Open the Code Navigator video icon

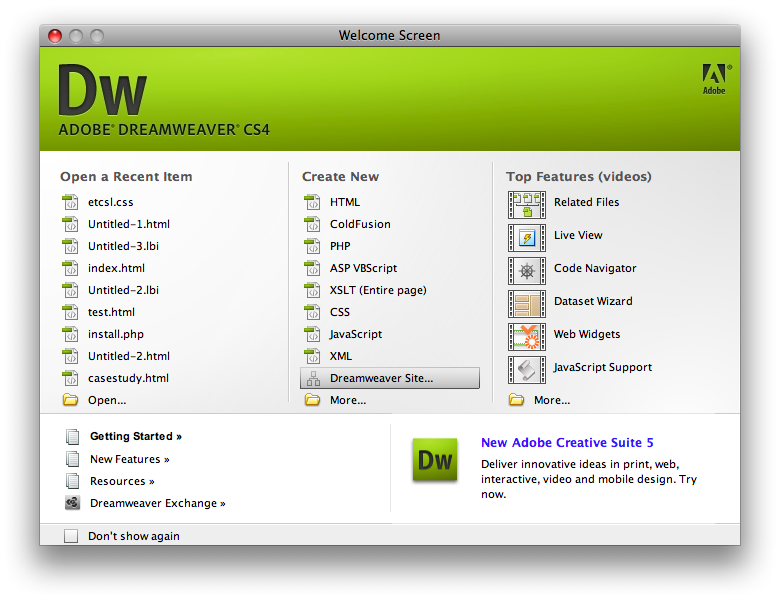pyautogui.click(x=526, y=270)
